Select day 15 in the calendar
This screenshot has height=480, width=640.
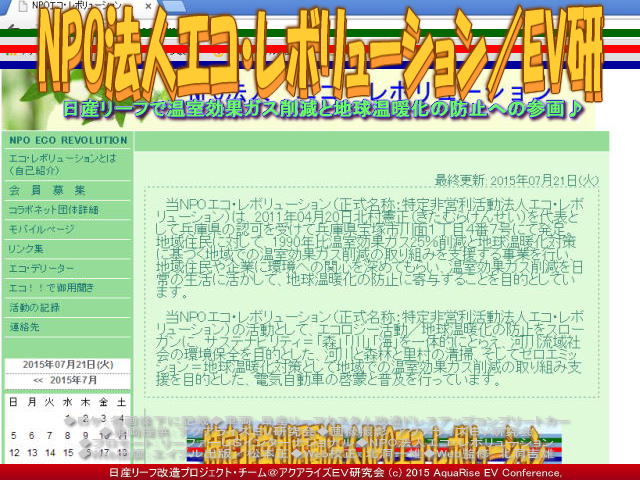coord(68,453)
